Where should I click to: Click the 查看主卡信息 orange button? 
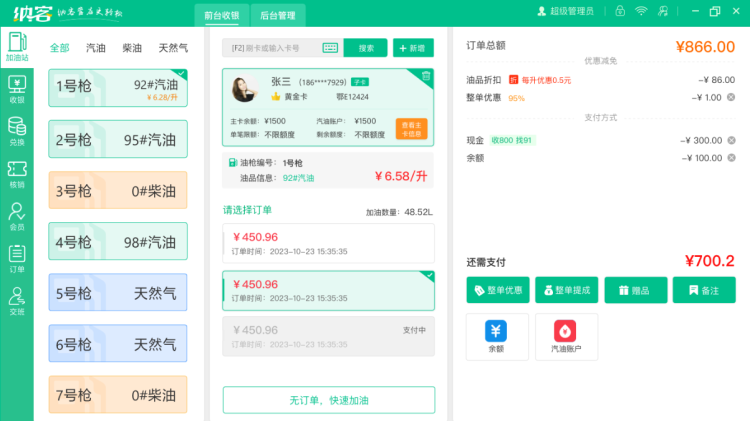(411, 128)
